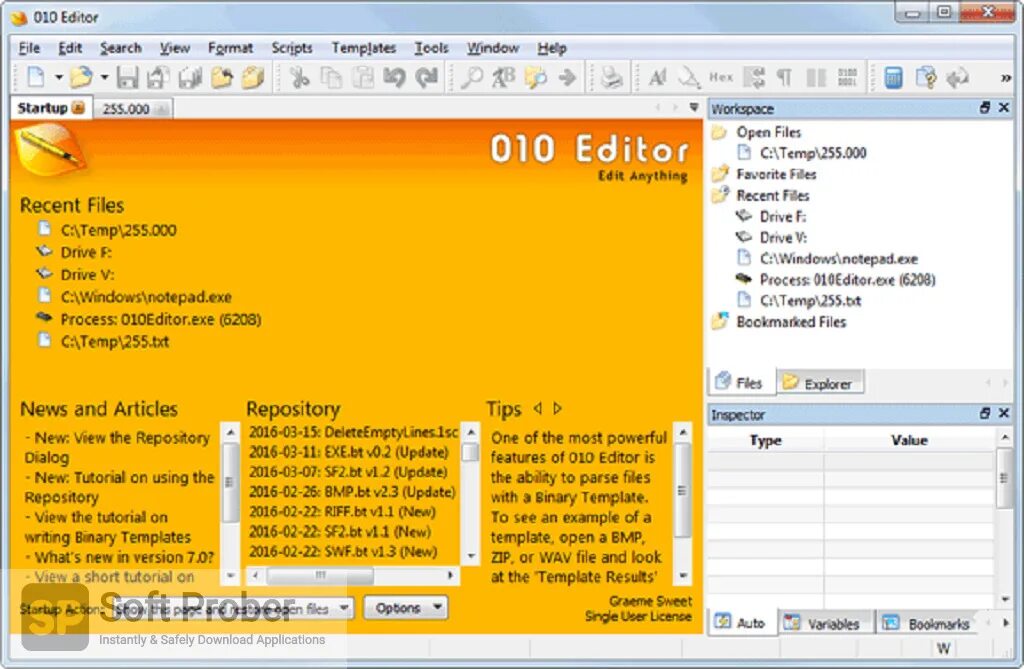1024x669 pixels.
Task: Switch to Variables tab in Inspector
Action: coord(824,624)
